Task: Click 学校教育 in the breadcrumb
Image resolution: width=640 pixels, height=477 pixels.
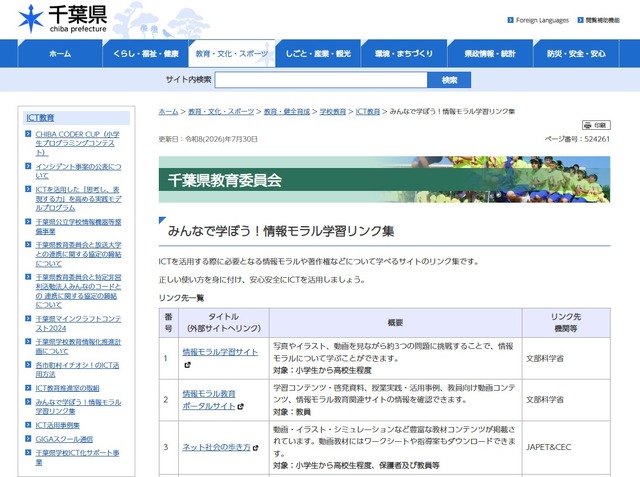Action: coord(333,111)
